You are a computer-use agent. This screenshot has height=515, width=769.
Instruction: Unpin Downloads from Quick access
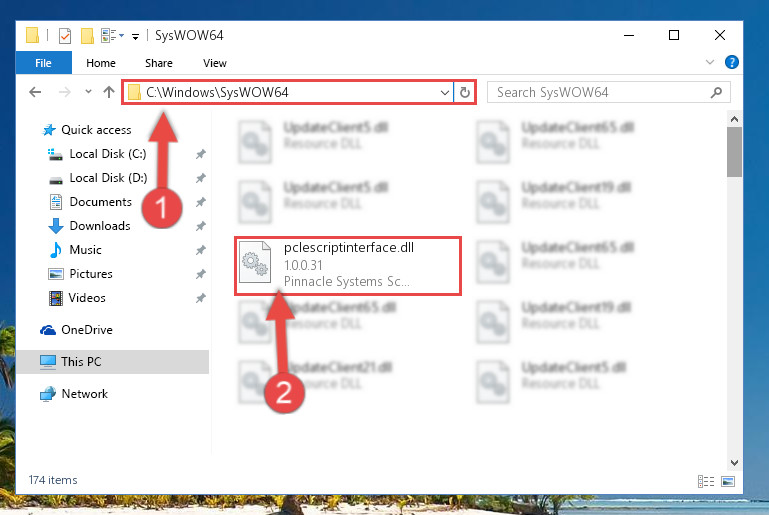[x=201, y=226]
